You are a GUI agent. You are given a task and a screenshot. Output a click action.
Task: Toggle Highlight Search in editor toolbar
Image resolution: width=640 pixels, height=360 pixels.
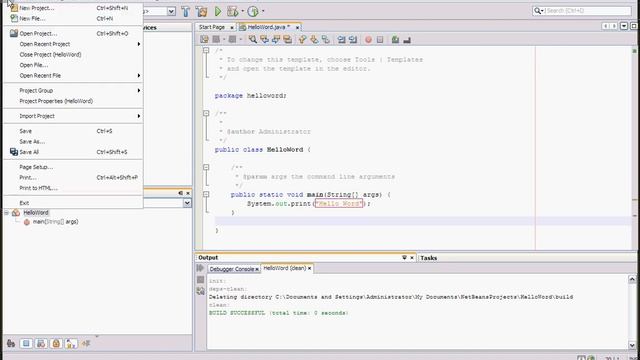287,40
